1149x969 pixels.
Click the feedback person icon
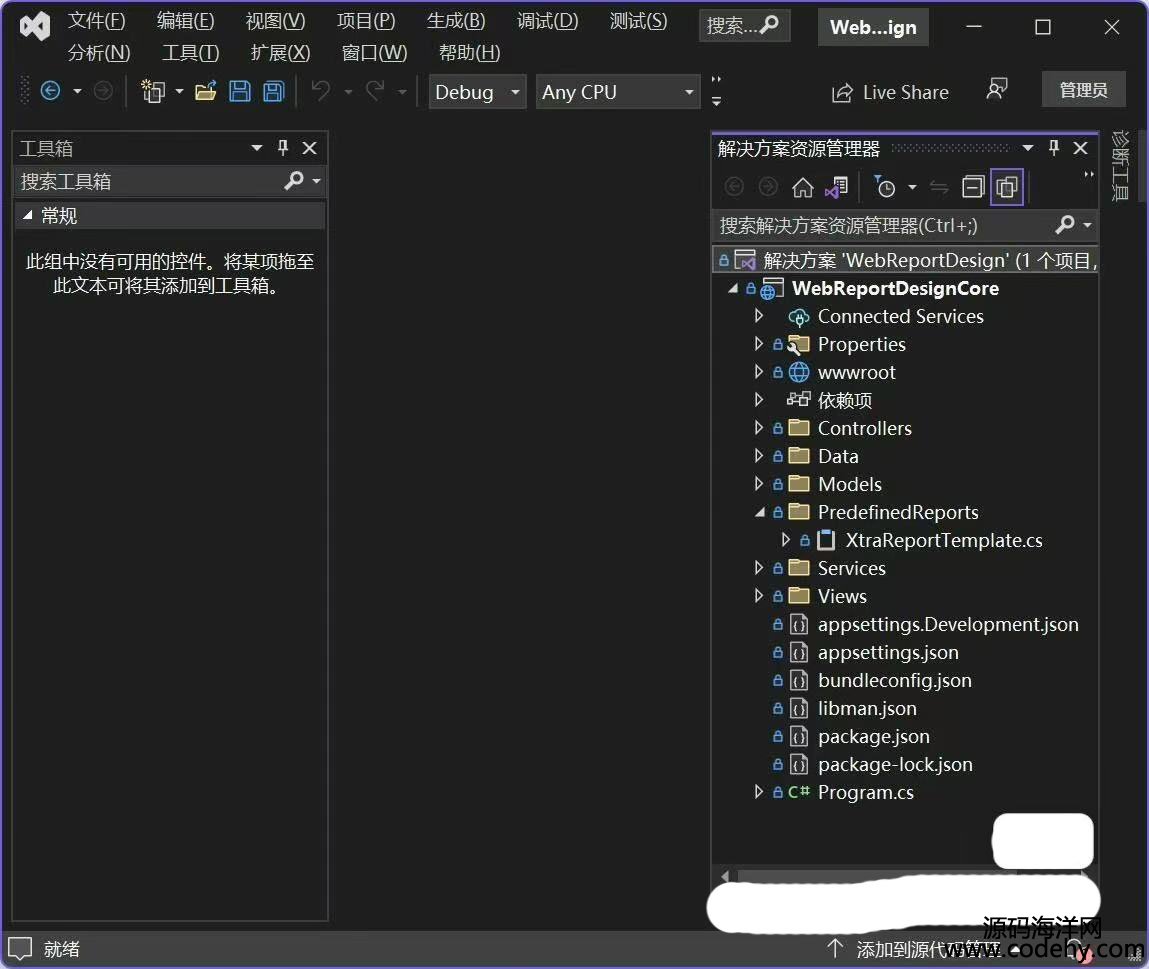pos(997,90)
